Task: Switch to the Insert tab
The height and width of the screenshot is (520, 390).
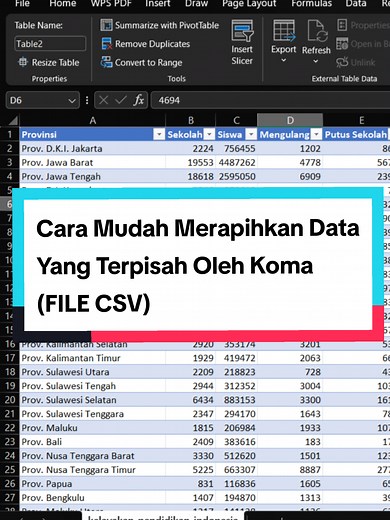Action: point(158,4)
